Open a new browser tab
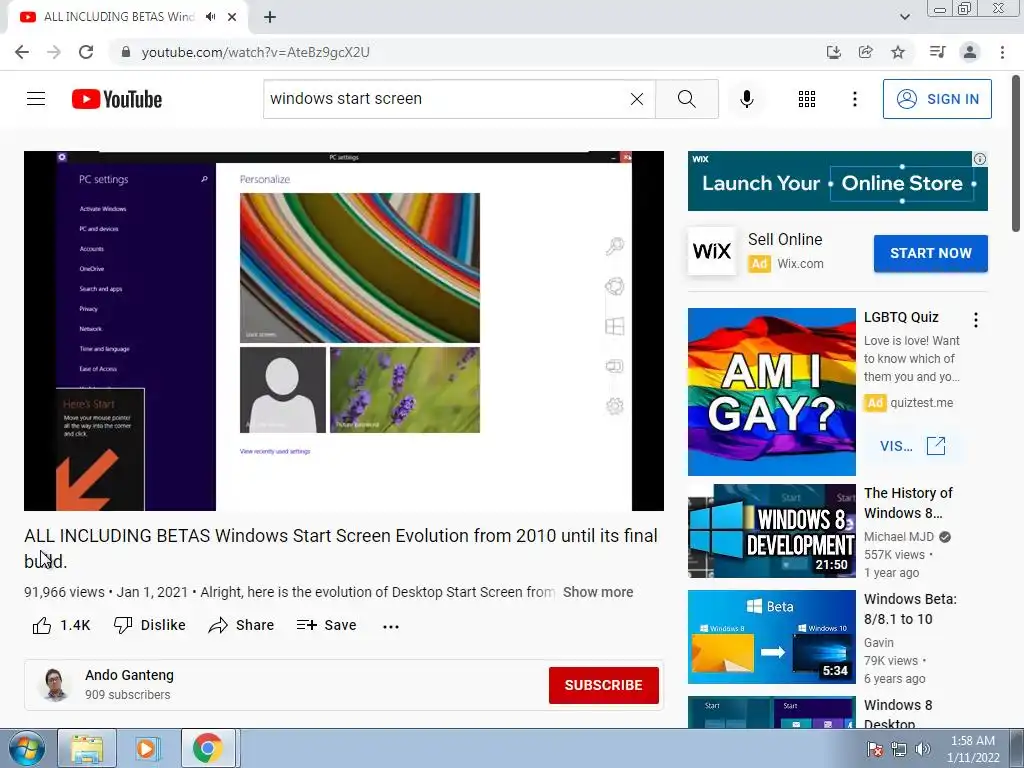This screenshot has width=1024, height=768. coord(270,17)
